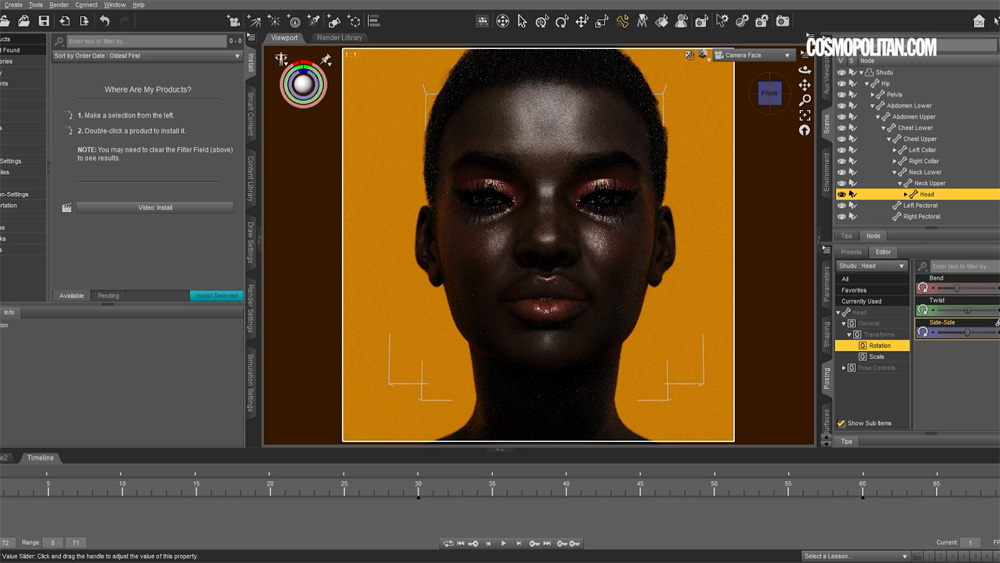
Task: Open the Render menu
Action: tap(59, 5)
